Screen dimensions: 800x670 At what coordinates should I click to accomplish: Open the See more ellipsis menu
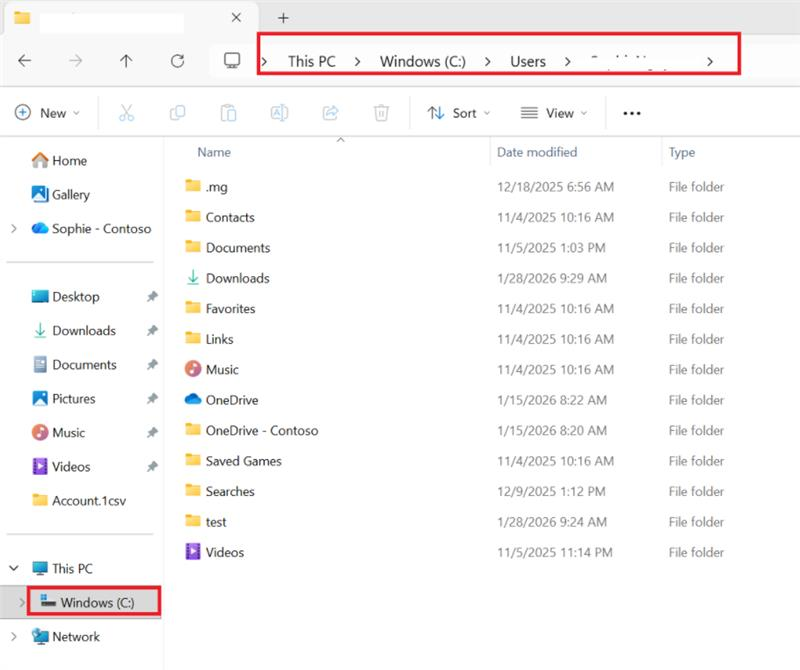tap(632, 113)
